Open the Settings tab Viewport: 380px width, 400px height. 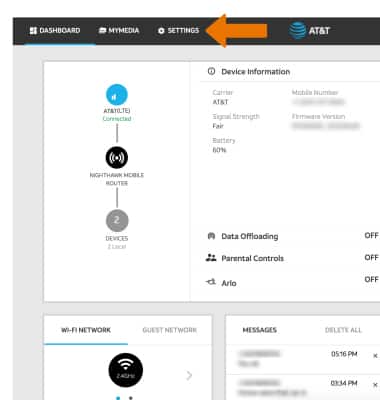tap(178, 31)
